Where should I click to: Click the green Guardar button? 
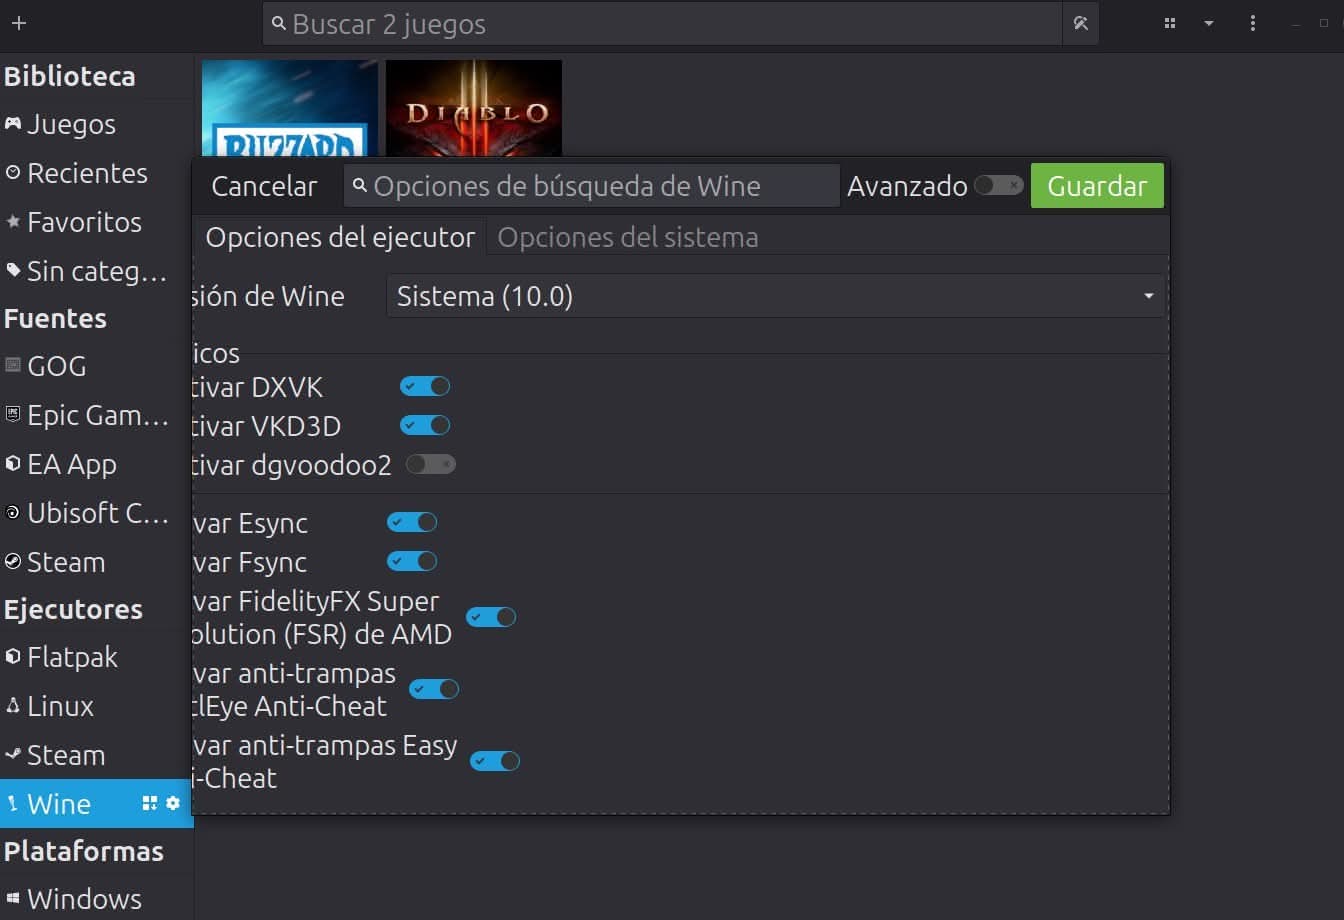pyautogui.click(x=1097, y=186)
